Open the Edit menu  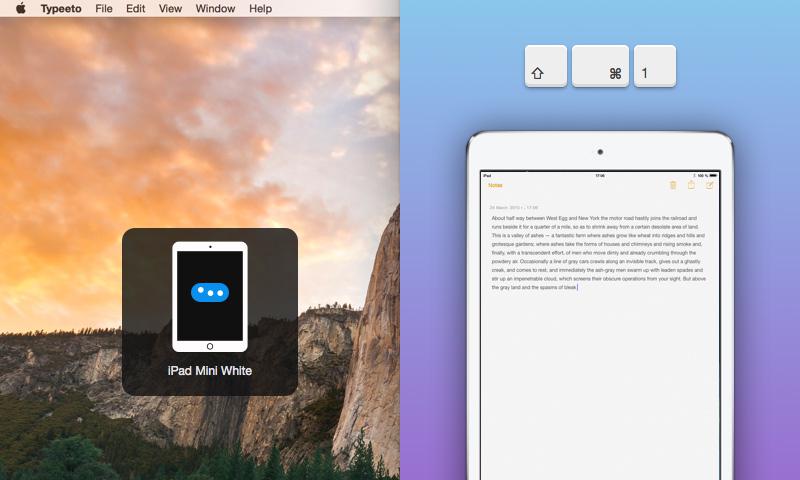coord(135,9)
